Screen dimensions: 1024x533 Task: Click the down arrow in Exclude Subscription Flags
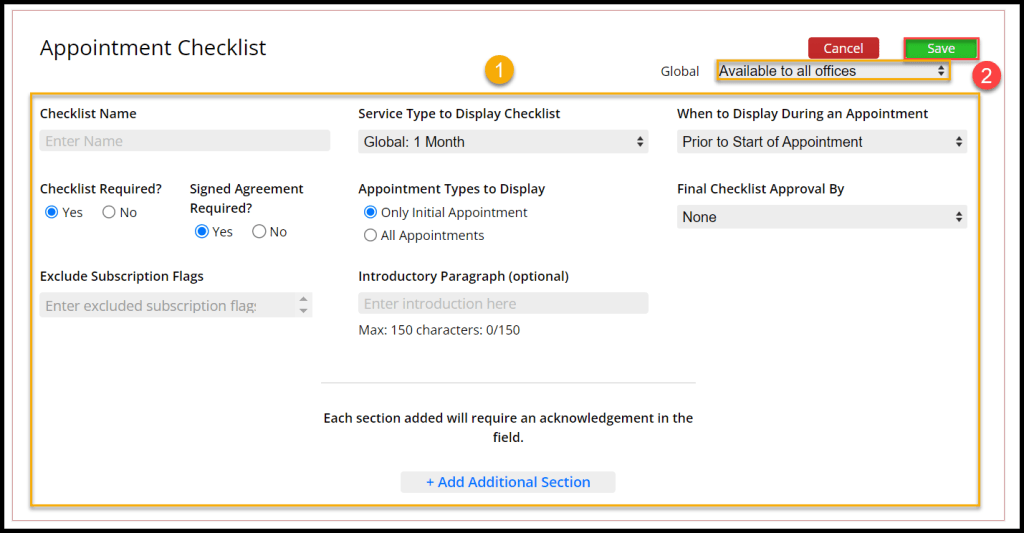[x=303, y=311]
